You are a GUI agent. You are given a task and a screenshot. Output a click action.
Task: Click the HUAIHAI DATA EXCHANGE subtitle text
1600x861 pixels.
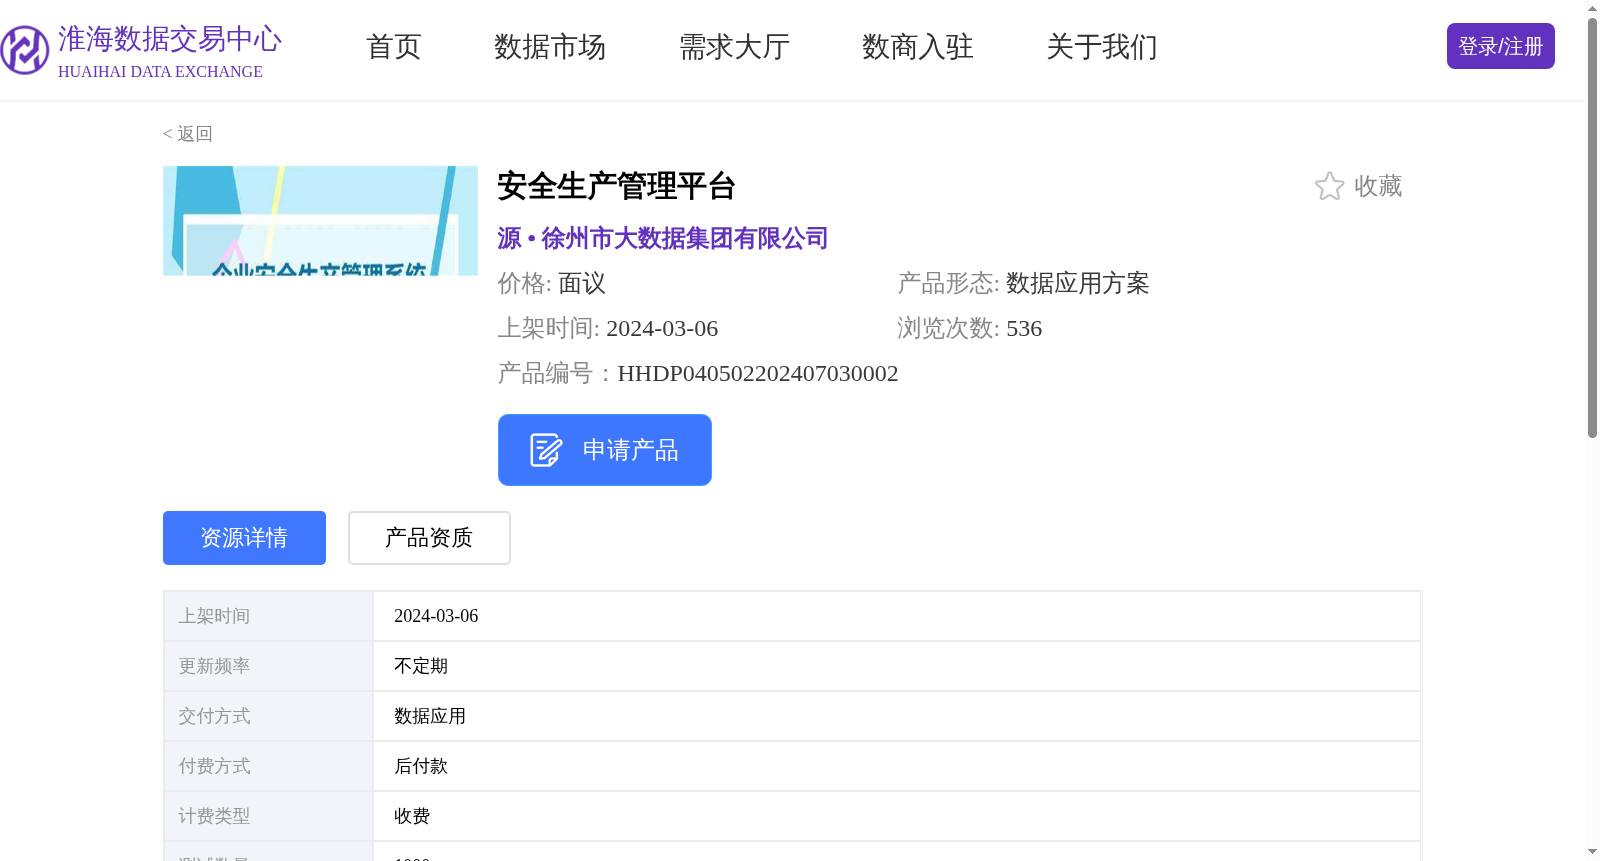[x=160, y=72]
